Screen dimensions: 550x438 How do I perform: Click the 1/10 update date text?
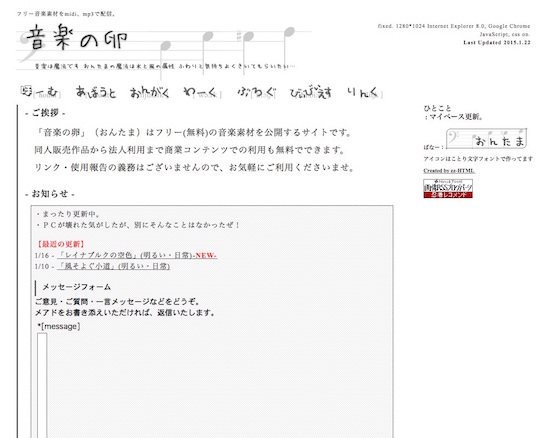pos(42,267)
